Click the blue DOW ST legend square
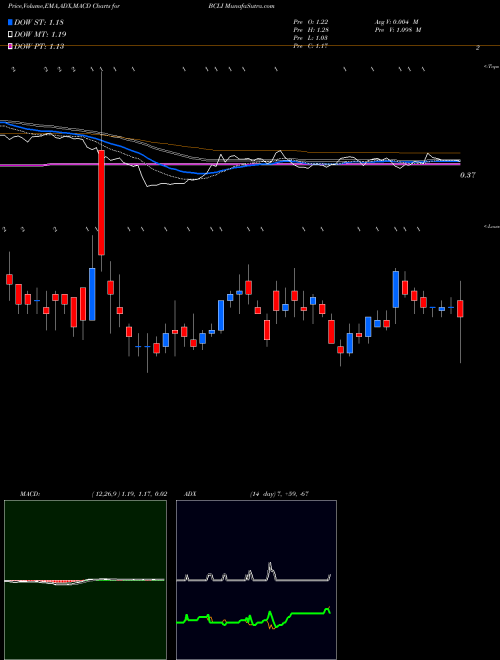The image size is (500, 660). [10, 22]
